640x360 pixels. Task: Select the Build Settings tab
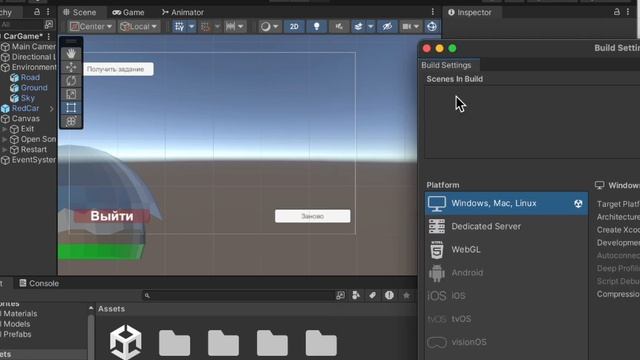(446, 65)
